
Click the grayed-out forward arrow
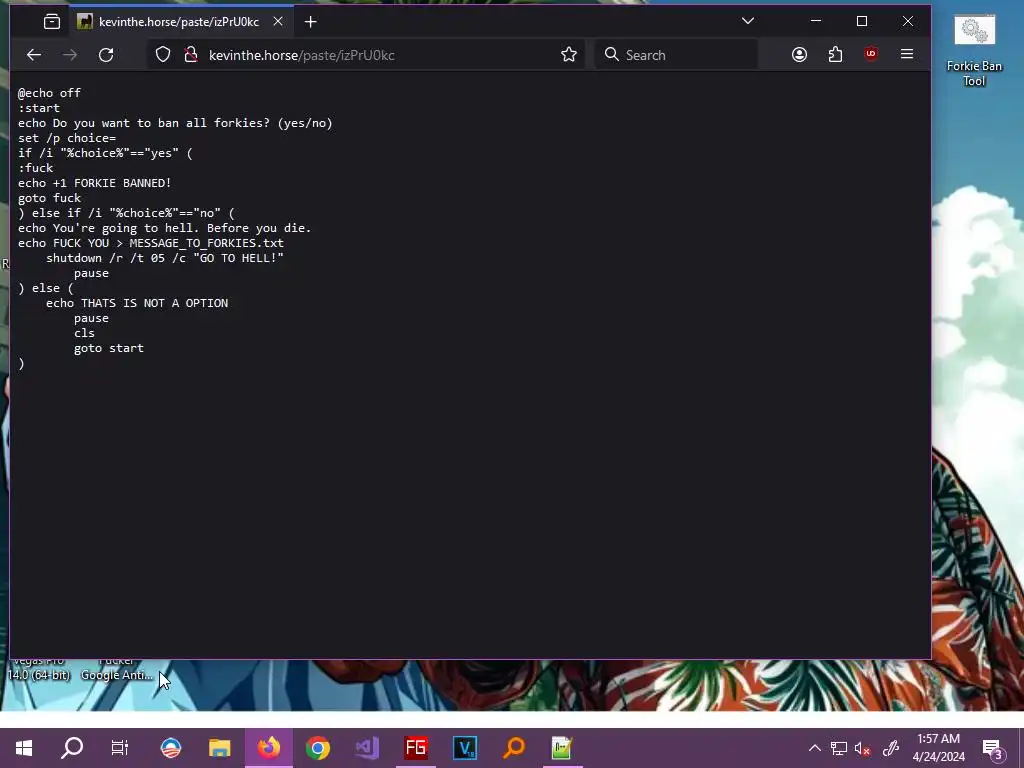(70, 55)
